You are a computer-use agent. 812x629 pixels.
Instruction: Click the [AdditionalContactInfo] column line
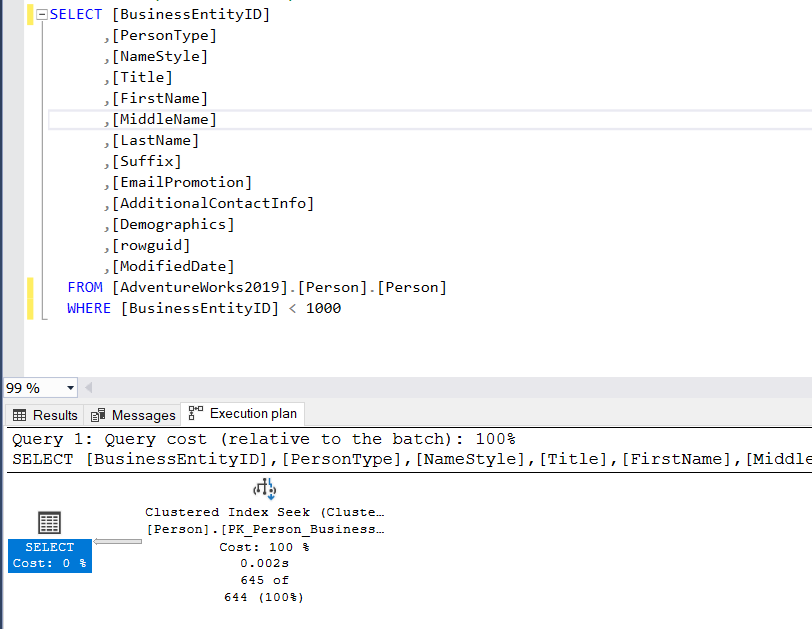coord(209,203)
